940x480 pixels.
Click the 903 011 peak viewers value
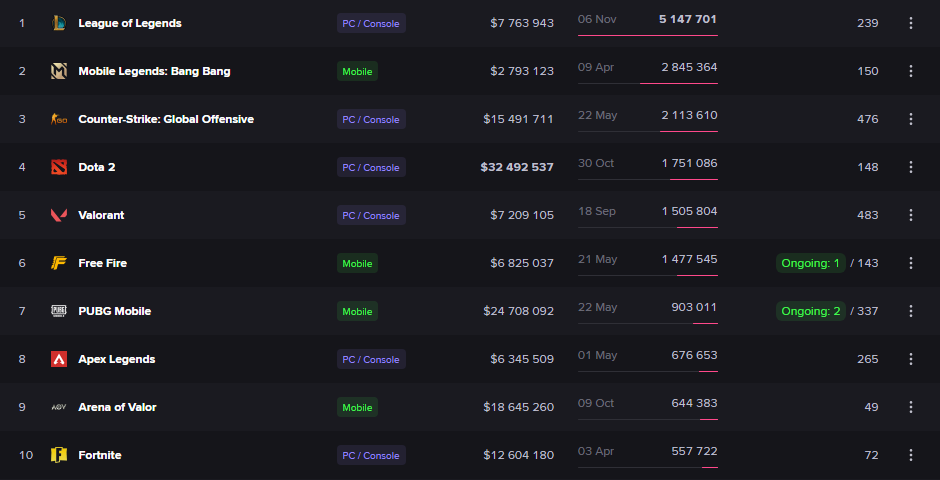(x=694, y=307)
